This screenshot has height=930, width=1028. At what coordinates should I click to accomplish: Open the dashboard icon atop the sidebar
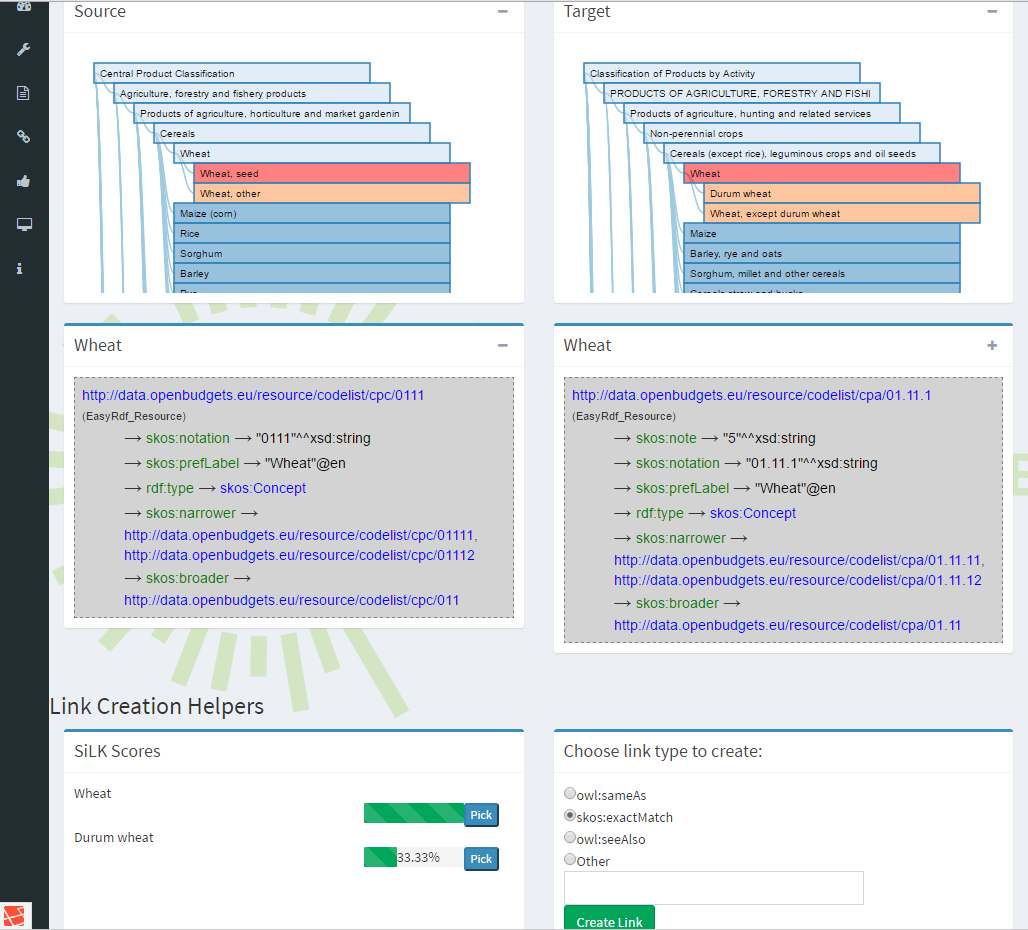click(x=24, y=7)
